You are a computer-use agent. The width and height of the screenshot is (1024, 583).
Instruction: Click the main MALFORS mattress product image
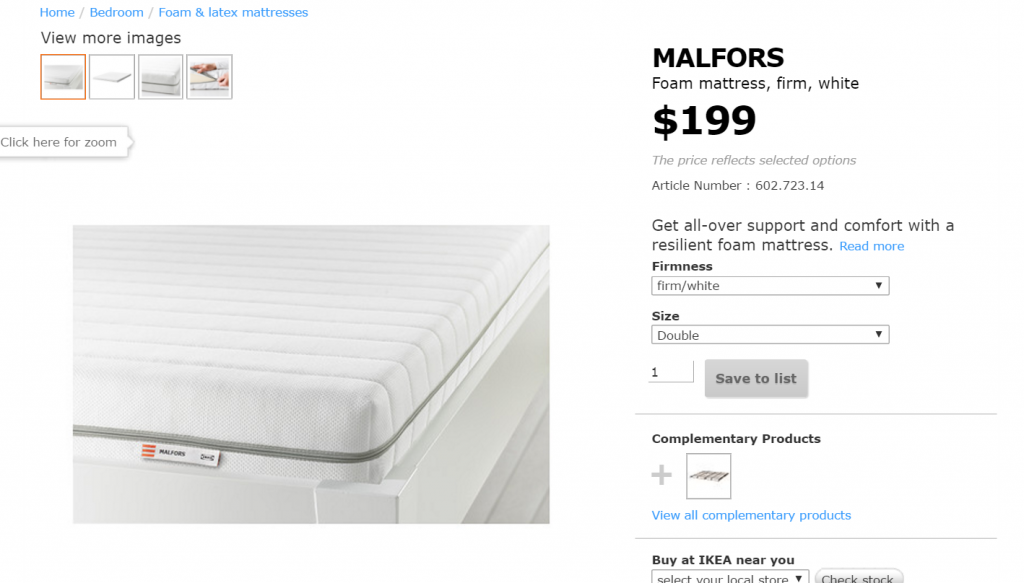click(311, 374)
